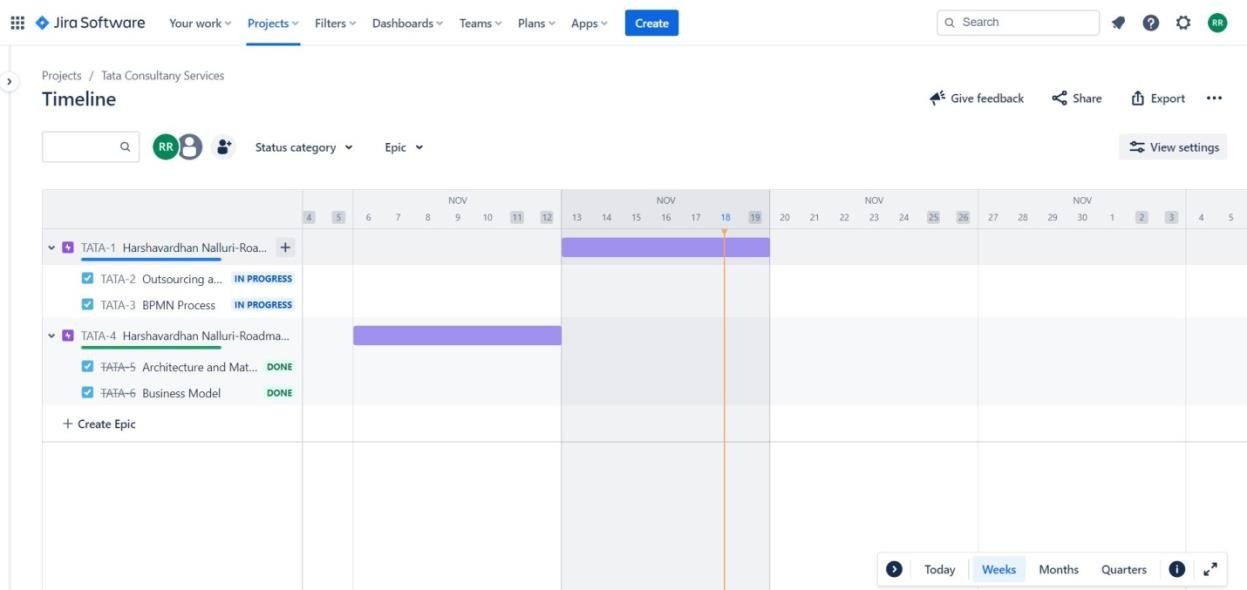Viewport: 1247px width, 590px height.
Task: Click the timeline info icon
Action: point(1176,568)
